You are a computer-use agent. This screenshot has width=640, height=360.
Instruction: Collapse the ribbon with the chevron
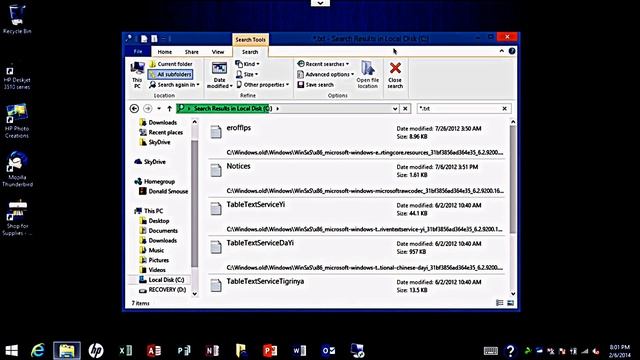502,51
